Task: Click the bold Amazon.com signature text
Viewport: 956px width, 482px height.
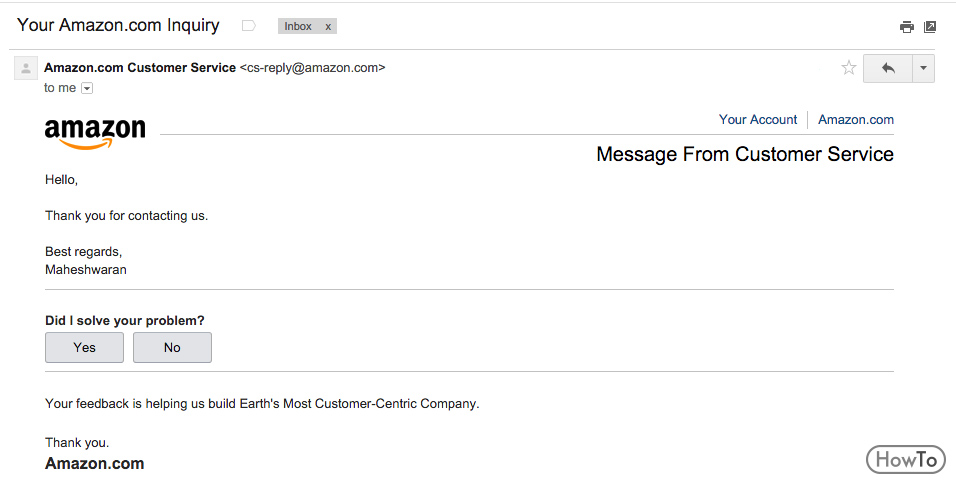Action: pos(95,464)
